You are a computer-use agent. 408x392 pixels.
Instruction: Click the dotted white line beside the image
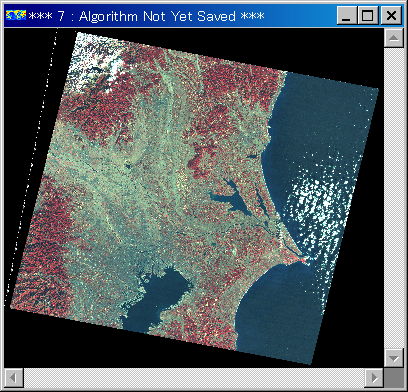pos(31,167)
